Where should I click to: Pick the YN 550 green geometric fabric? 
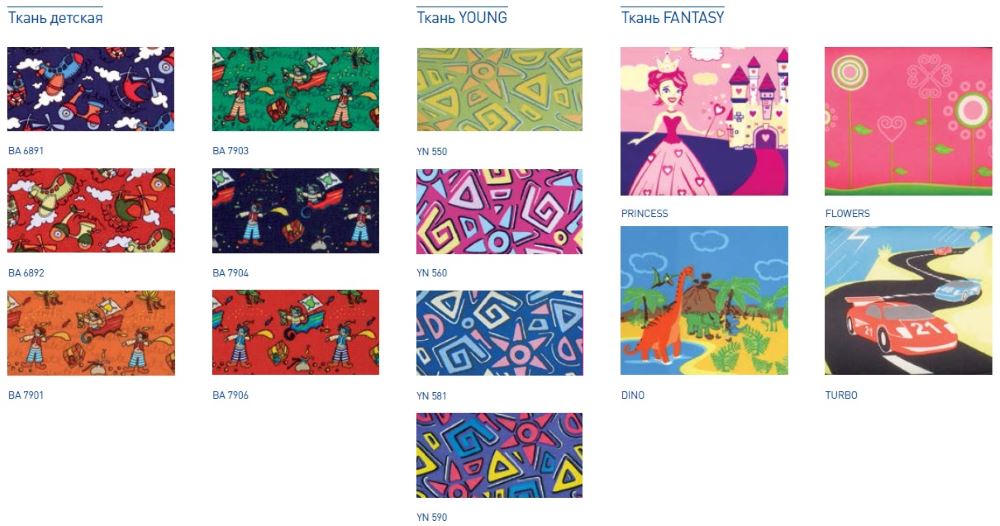tap(499, 89)
